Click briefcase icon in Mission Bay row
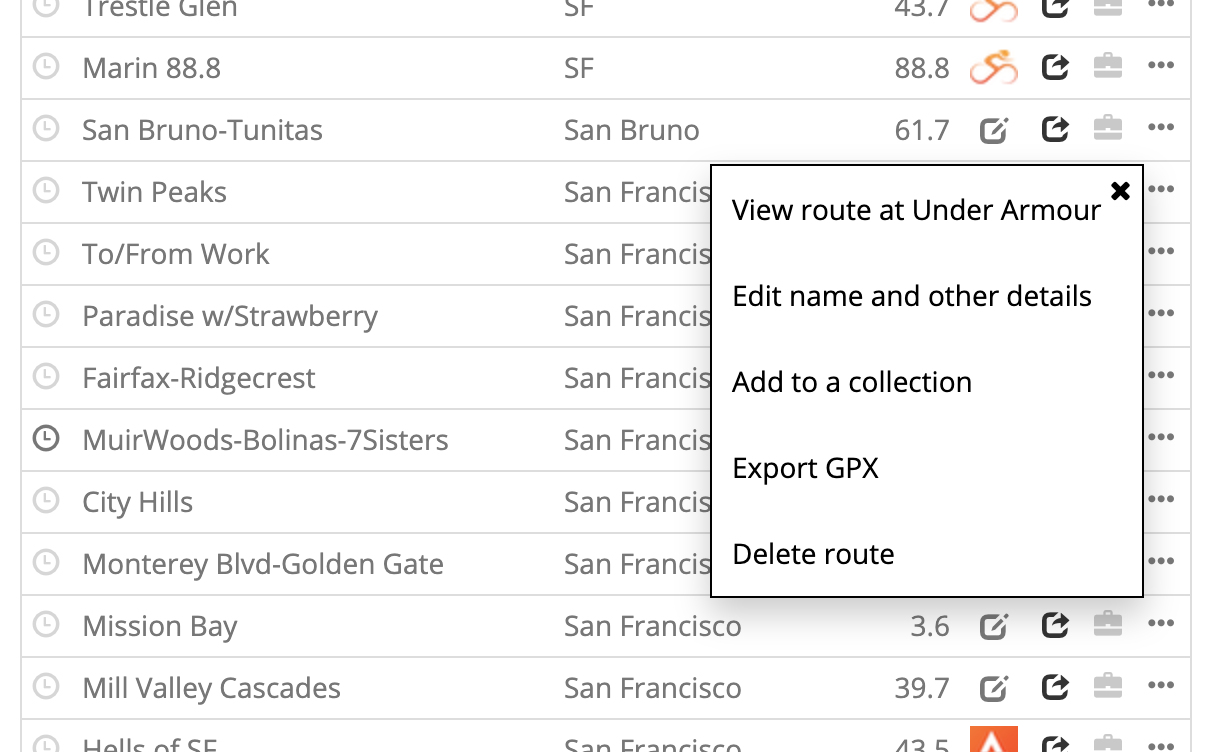Screen dimensions: 1214x752 tap(1107, 625)
